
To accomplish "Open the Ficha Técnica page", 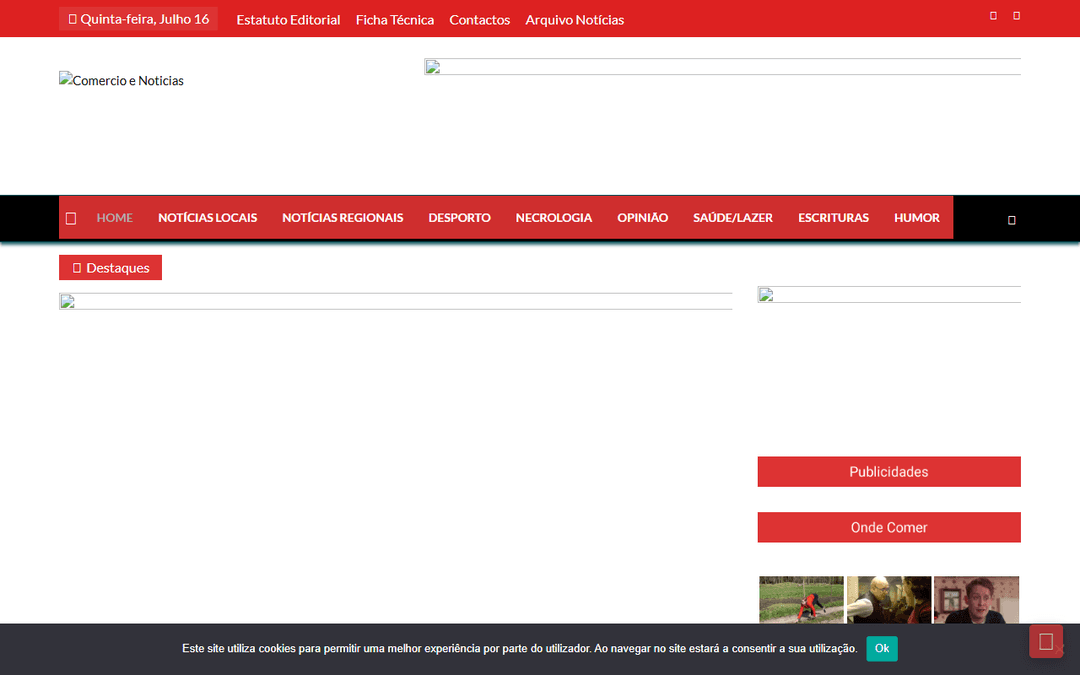I will point(395,19).
